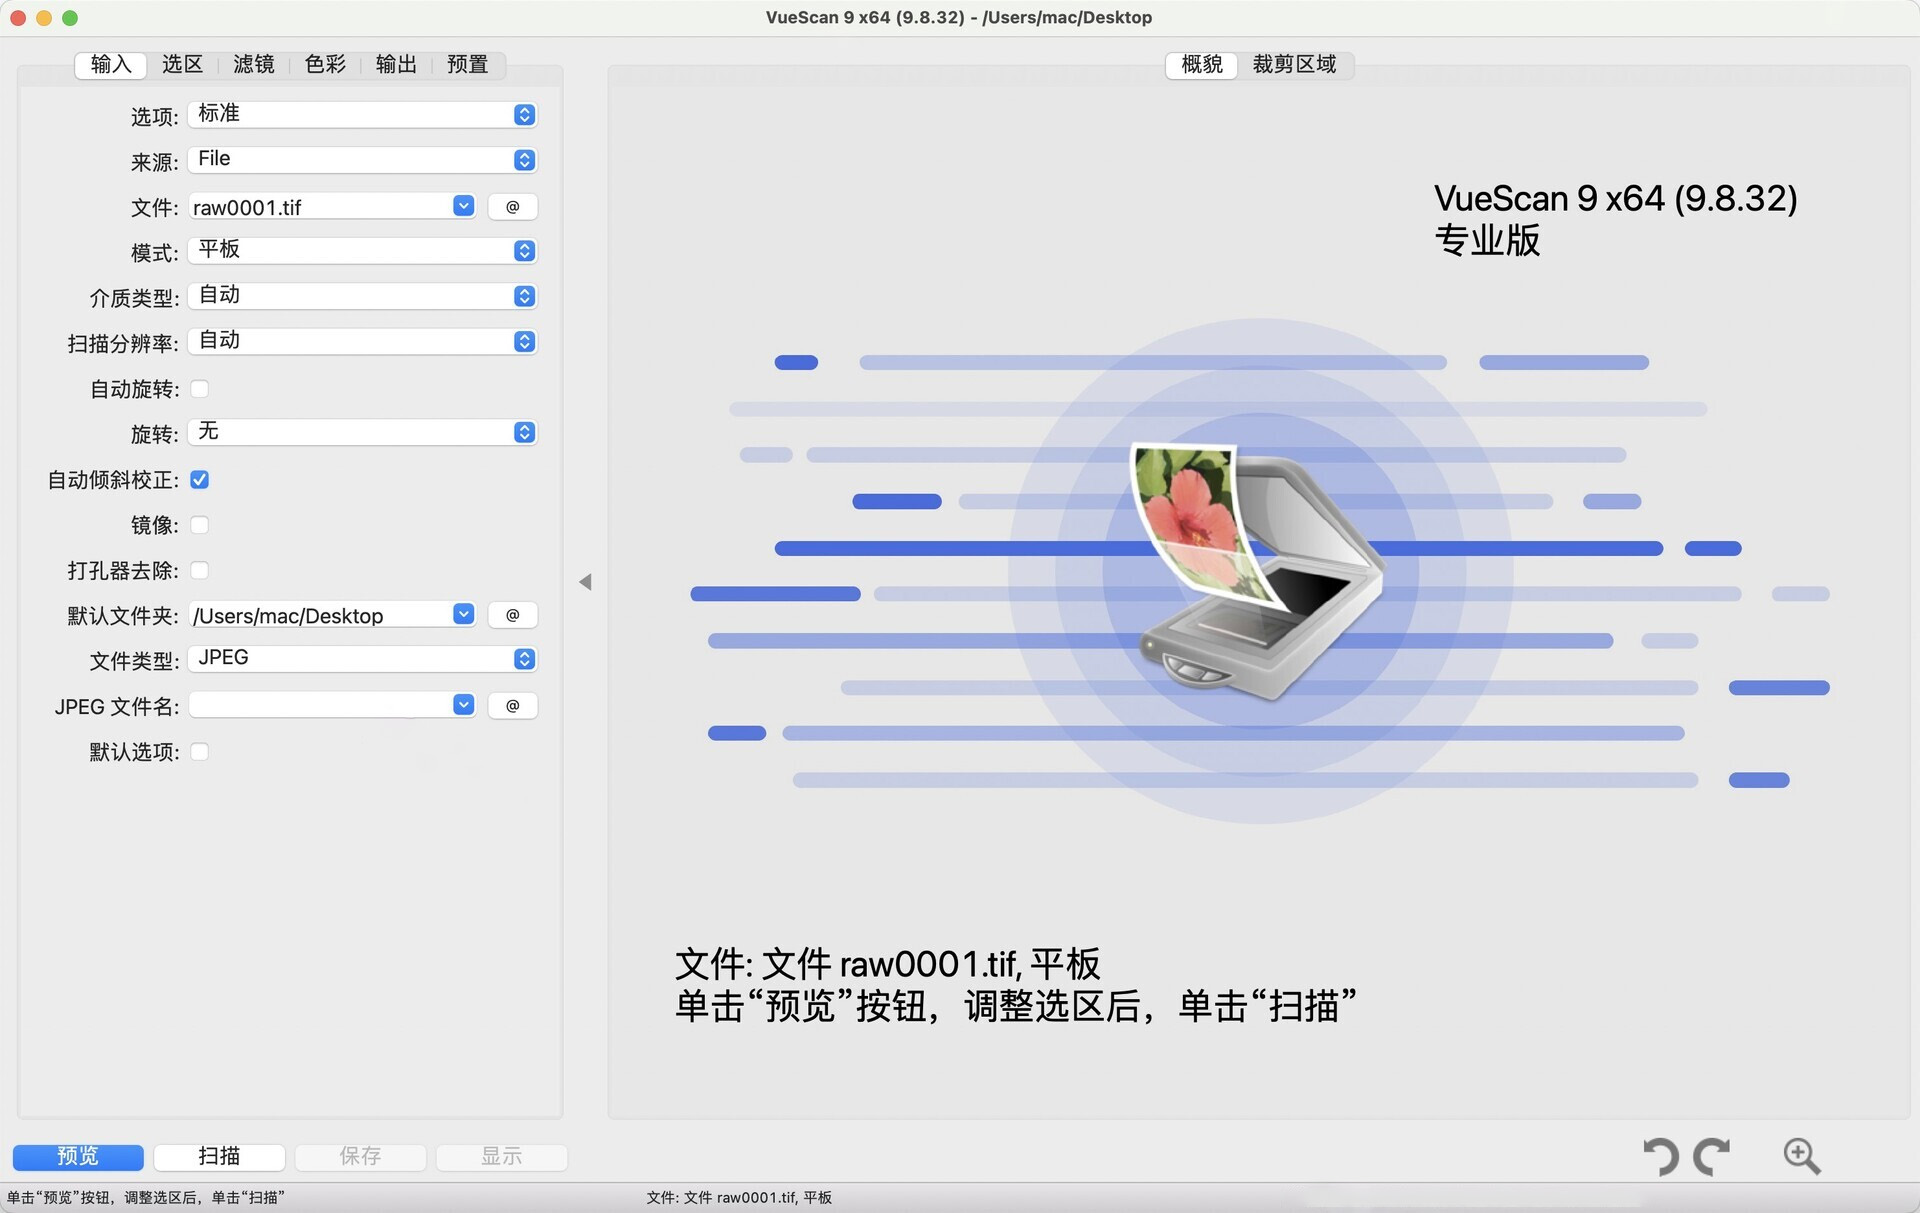The image size is (1920, 1213).
Task: Uncheck the 自动倾斜校正 checkbox
Action: [x=200, y=480]
